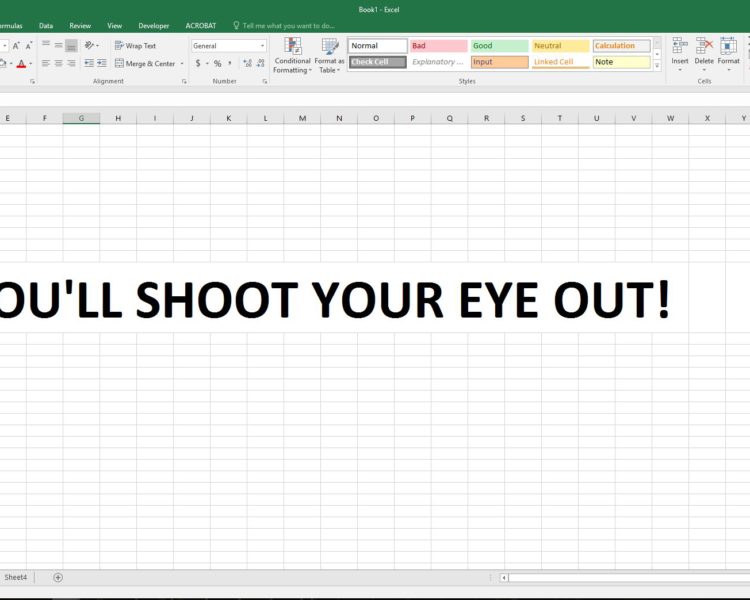Click the horizontal scrollbar left arrow
The height and width of the screenshot is (600, 750).
coord(504,578)
